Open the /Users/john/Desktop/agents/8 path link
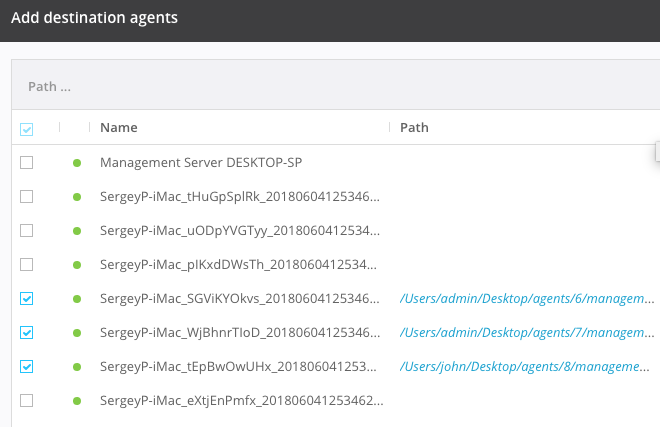 (528, 366)
